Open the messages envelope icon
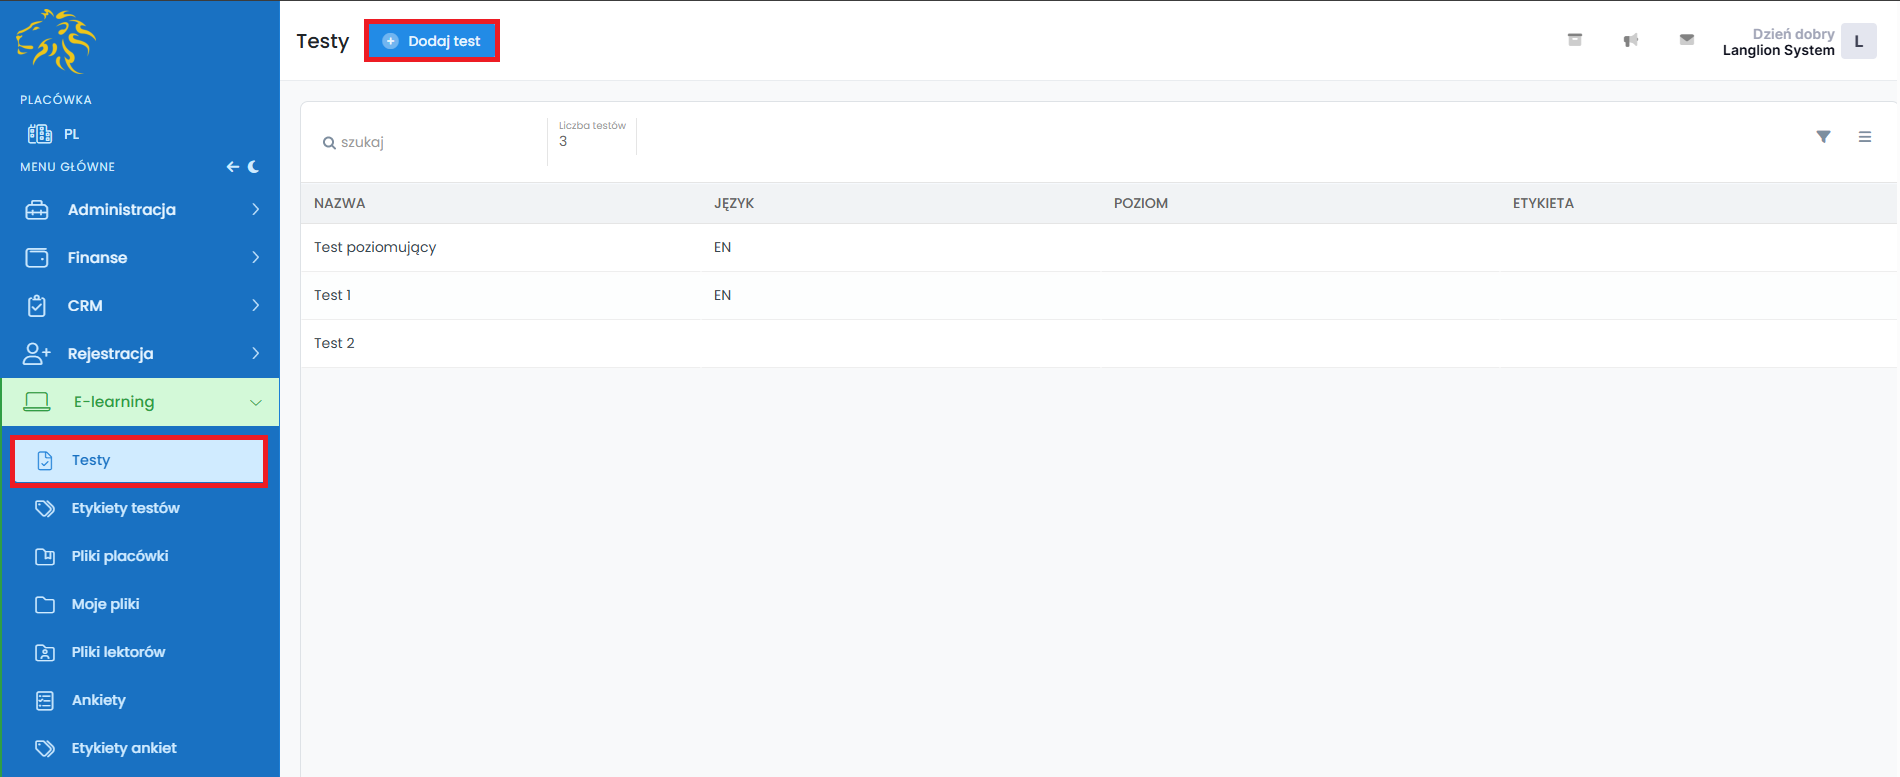Image resolution: width=1900 pixels, height=777 pixels. pyautogui.click(x=1686, y=40)
